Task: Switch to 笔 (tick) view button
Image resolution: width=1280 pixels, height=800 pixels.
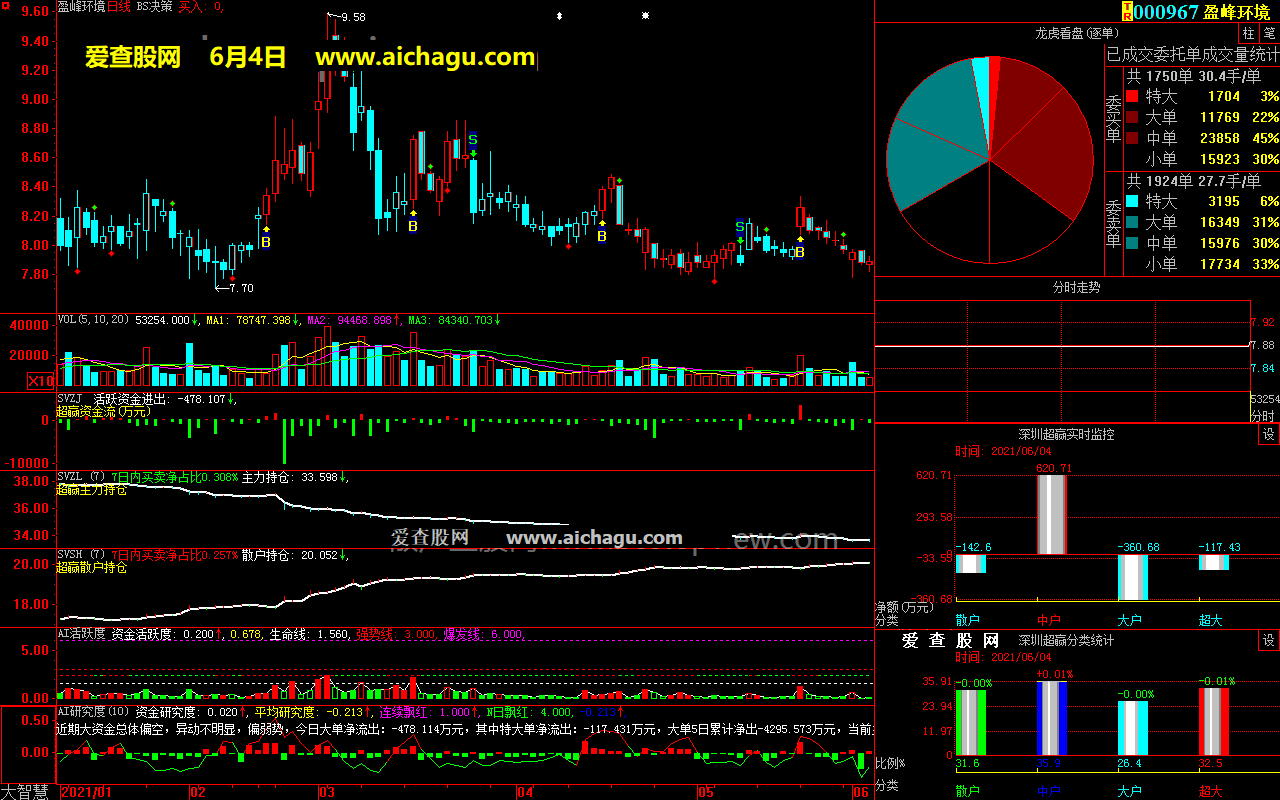Action: pyautogui.click(x=1269, y=33)
